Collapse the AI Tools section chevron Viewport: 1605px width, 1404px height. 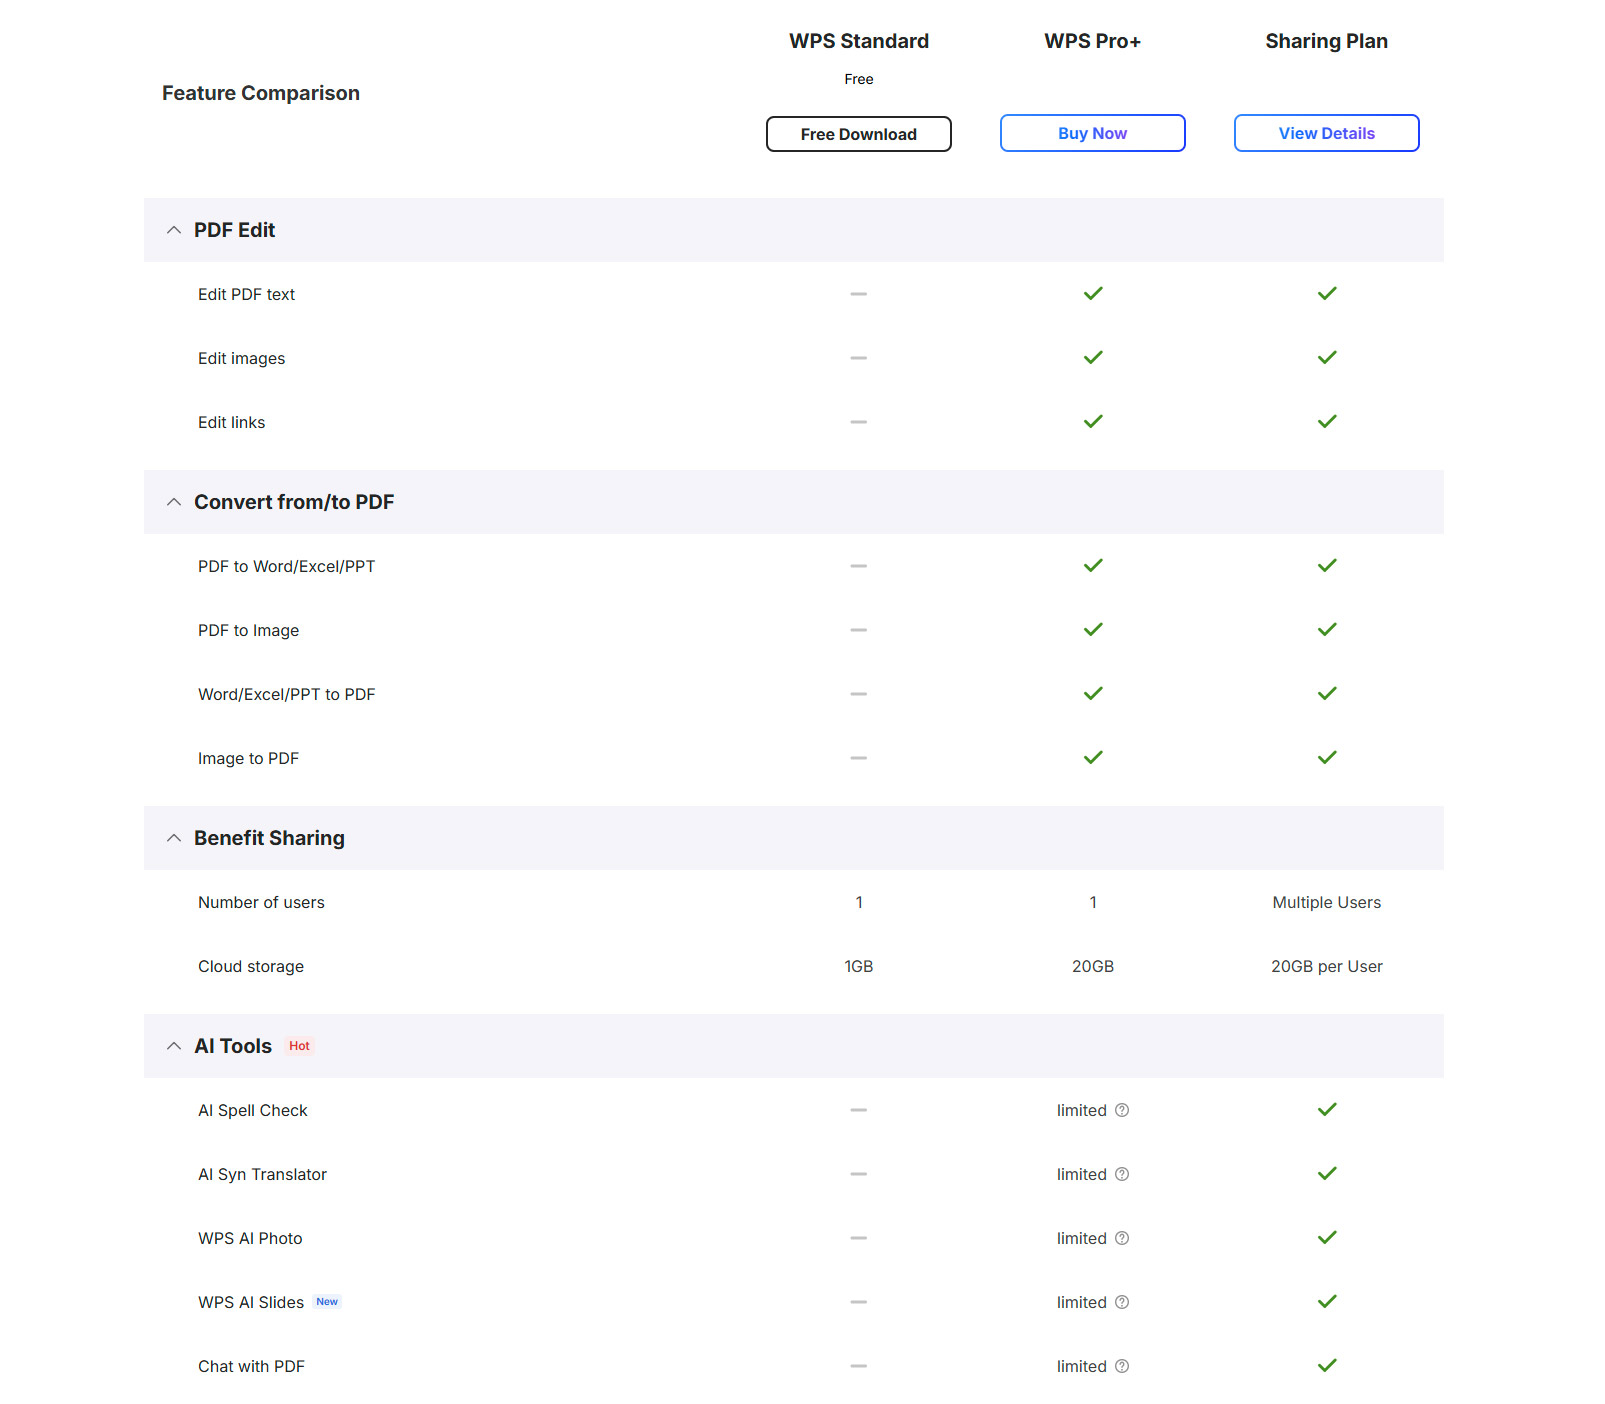pos(174,1046)
